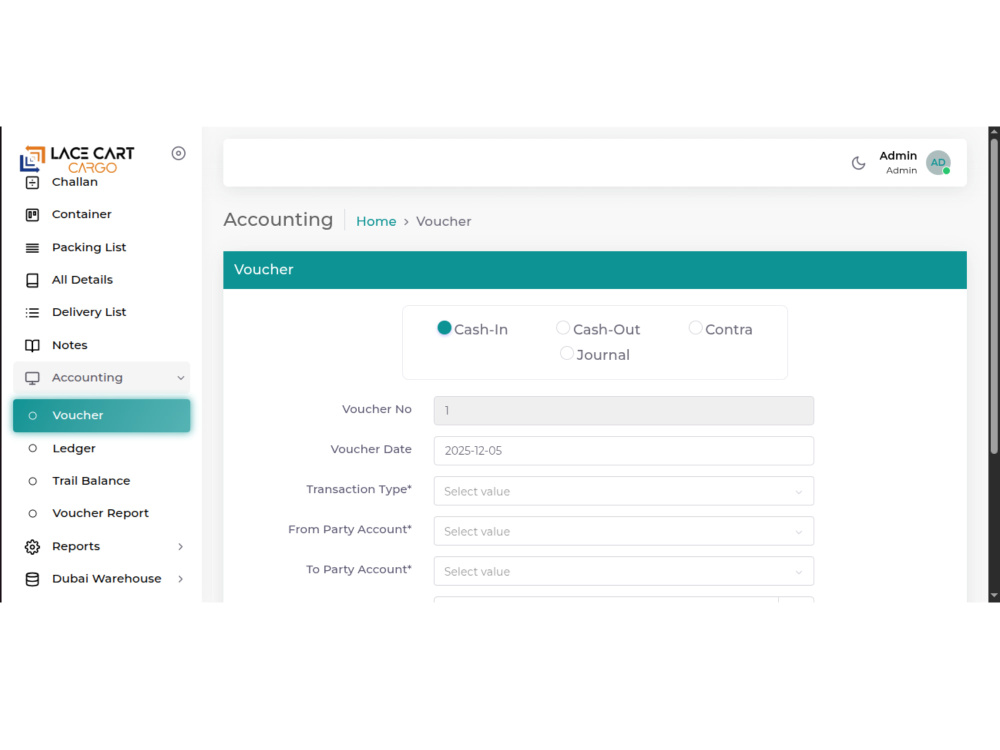Viewport: 1000px width, 750px height.
Task: Click the Packing List lines icon
Action: [x=33, y=247]
